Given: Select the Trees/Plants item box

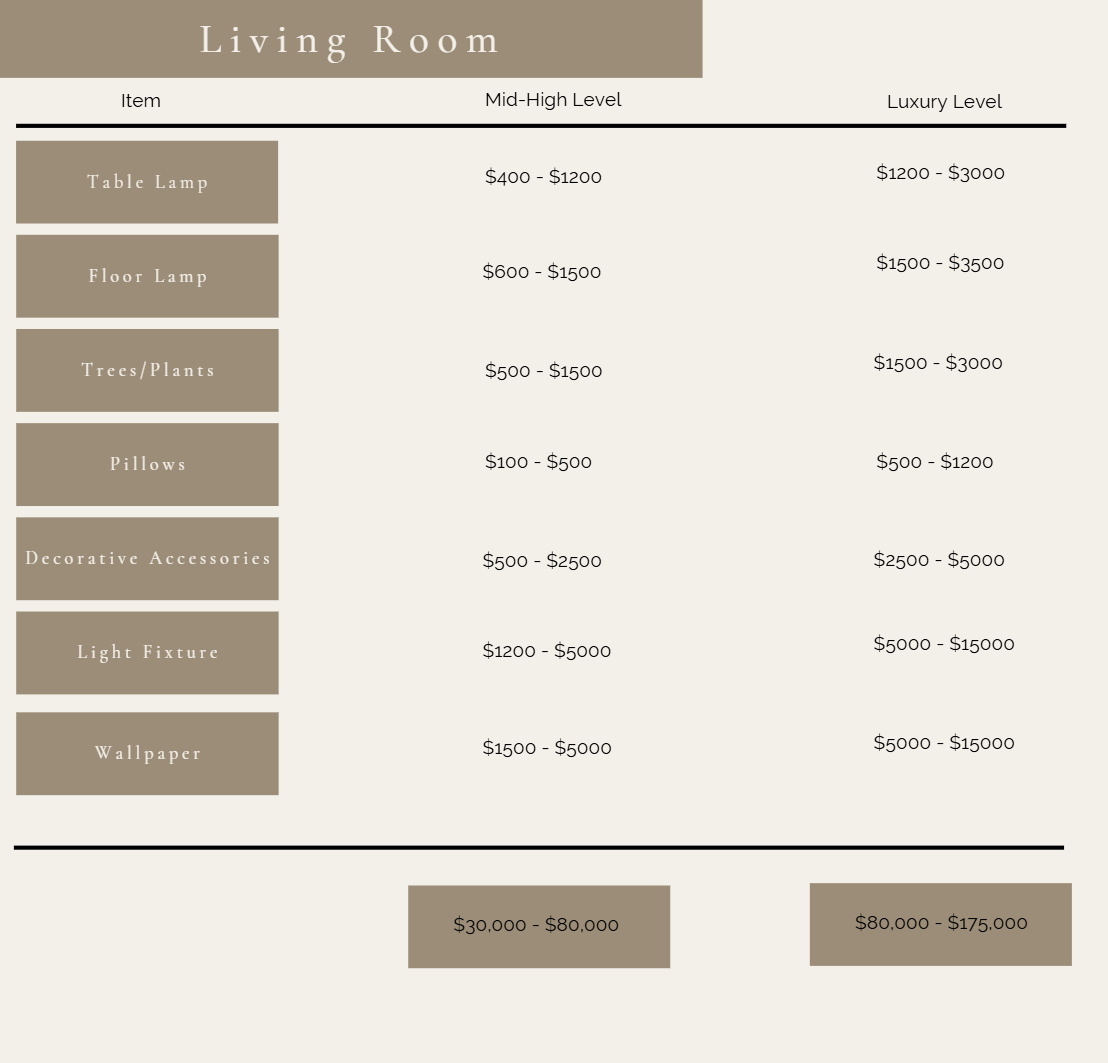Looking at the screenshot, I should (147, 370).
